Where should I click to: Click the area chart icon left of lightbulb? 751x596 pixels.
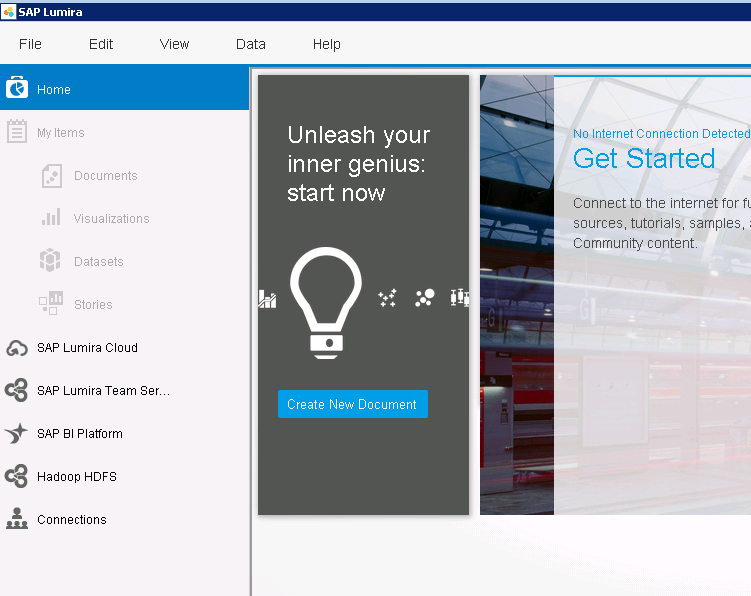(x=267, y=299)
